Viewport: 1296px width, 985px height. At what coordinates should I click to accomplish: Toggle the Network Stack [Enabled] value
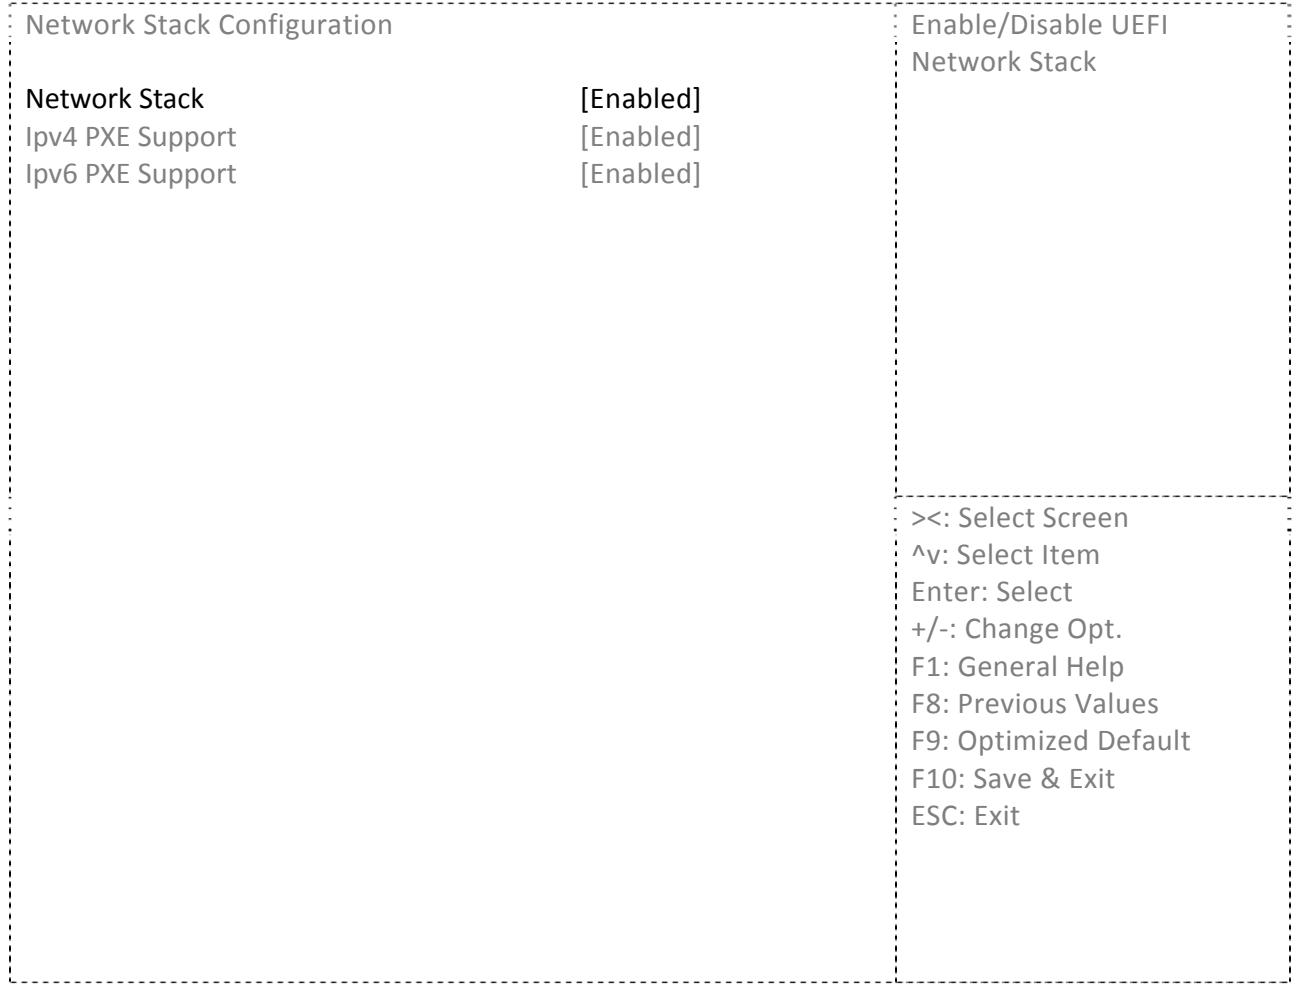click(640, 99)
